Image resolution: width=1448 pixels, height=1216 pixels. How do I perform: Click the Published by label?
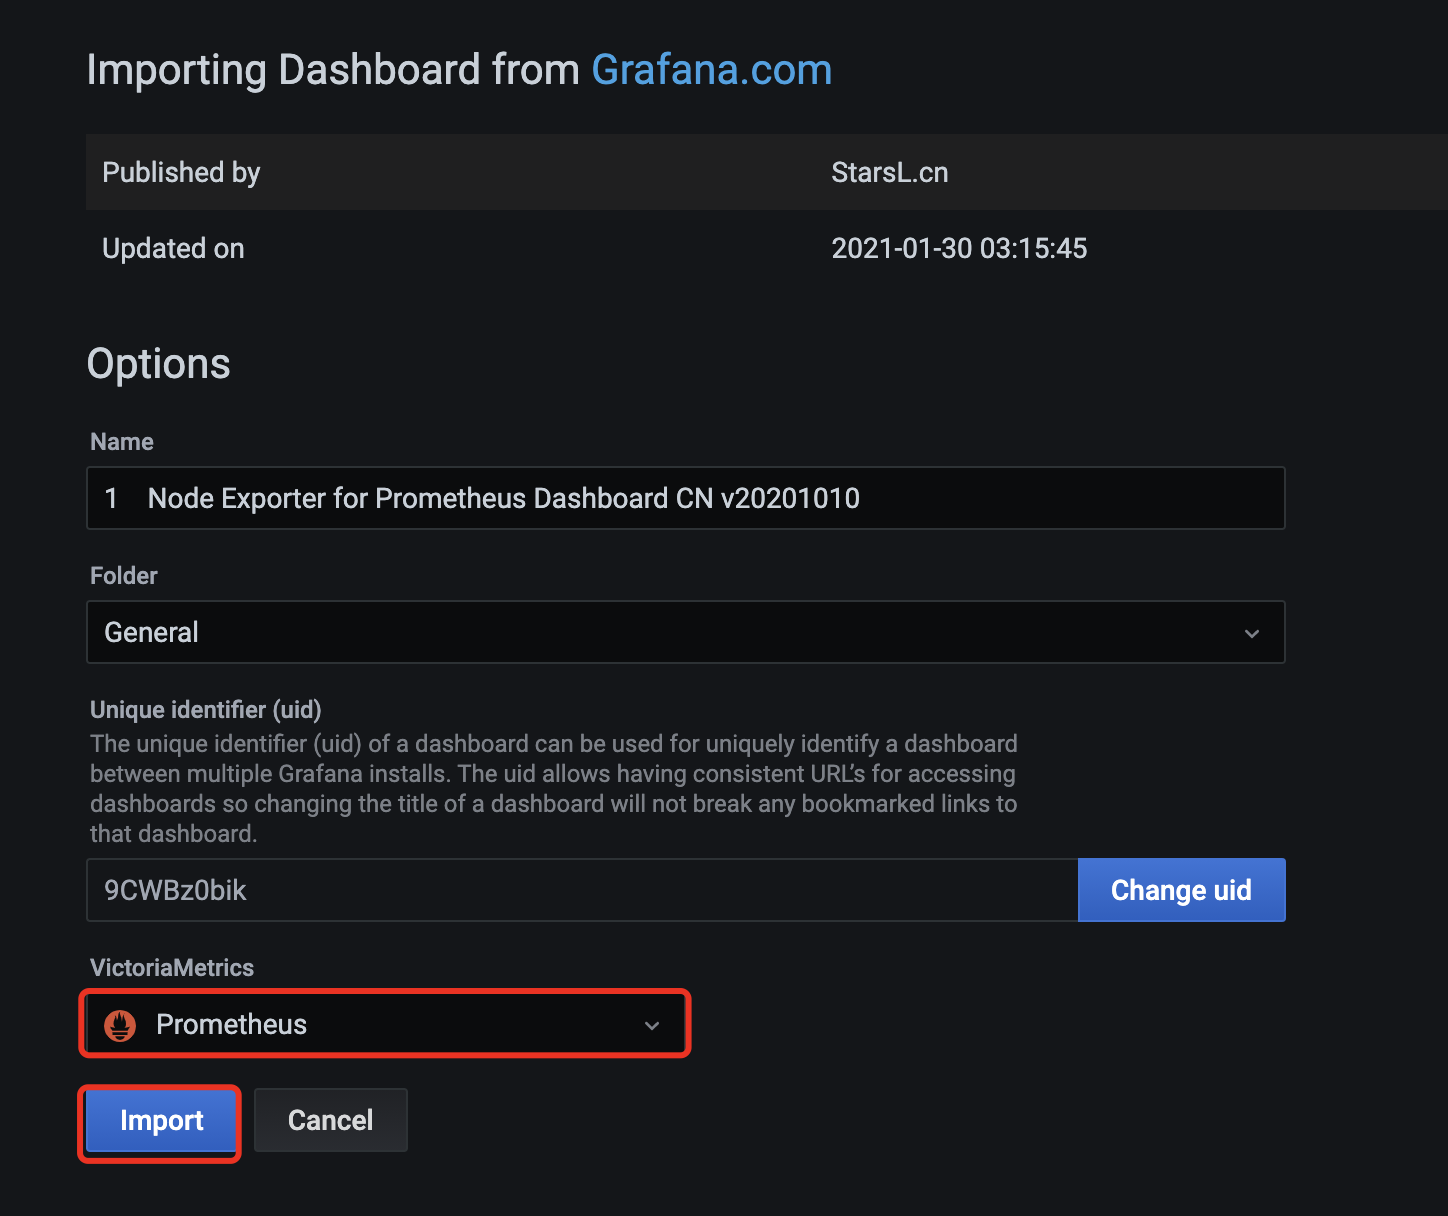181,172
